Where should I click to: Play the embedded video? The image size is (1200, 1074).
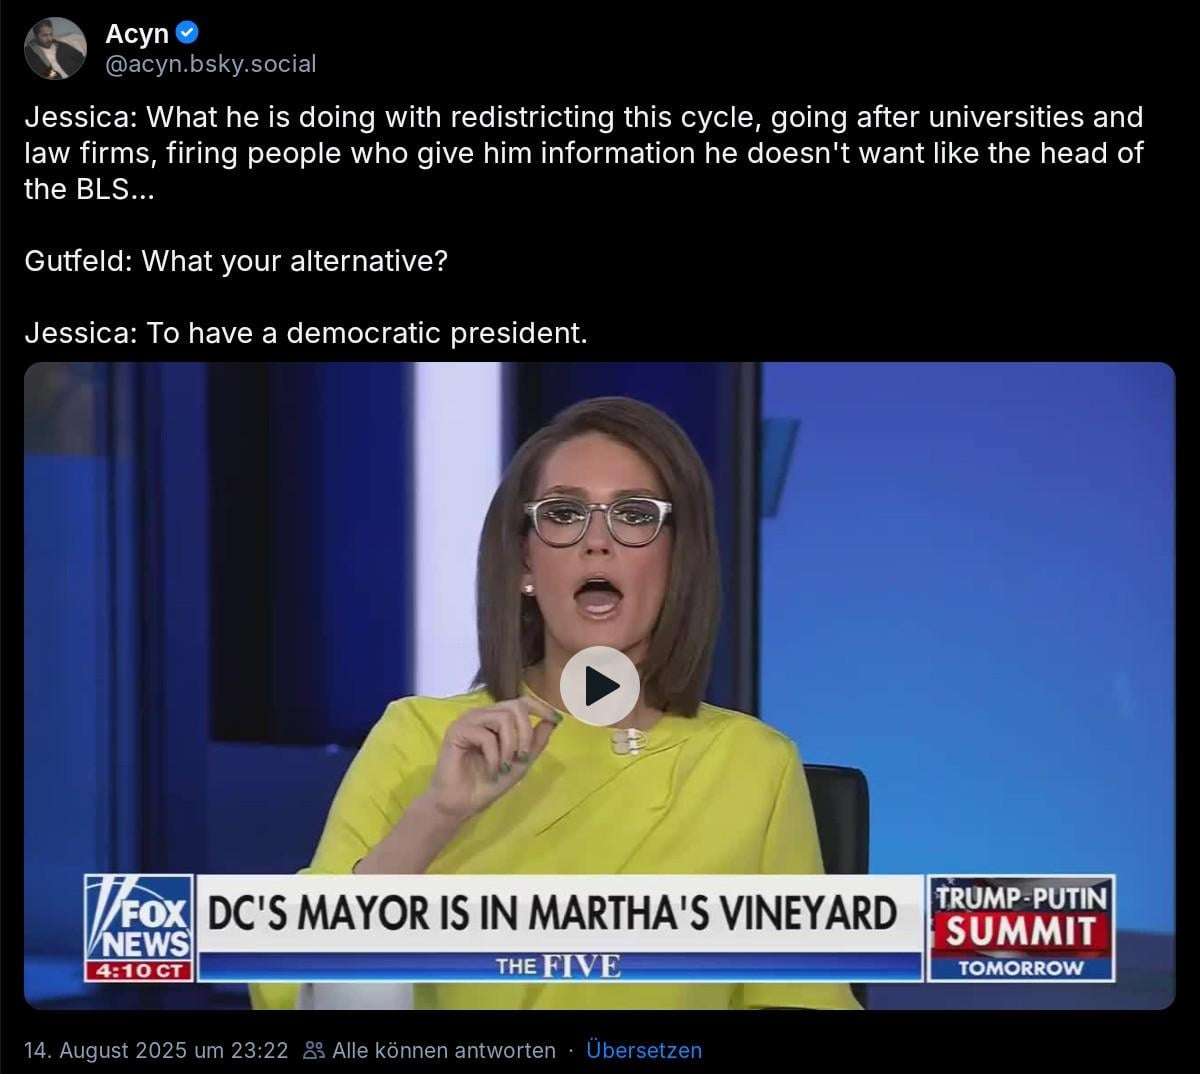pos(599,686)
